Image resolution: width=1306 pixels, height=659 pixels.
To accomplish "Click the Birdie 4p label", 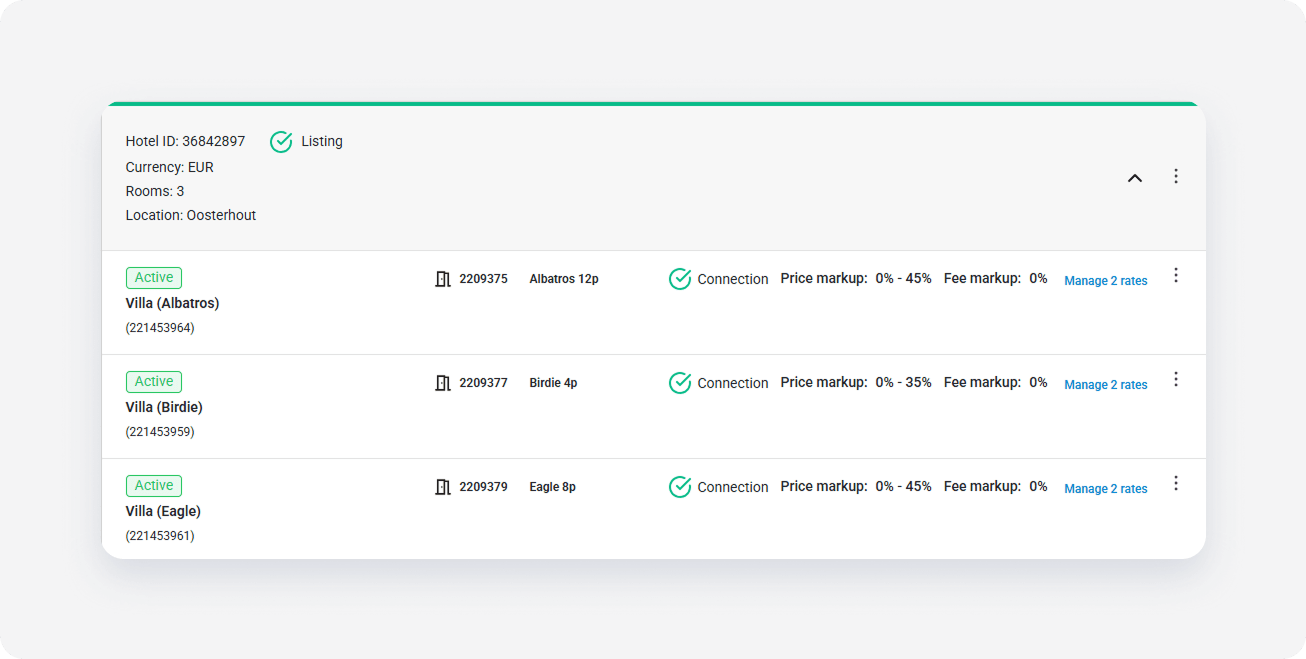I will click(553, 383).
